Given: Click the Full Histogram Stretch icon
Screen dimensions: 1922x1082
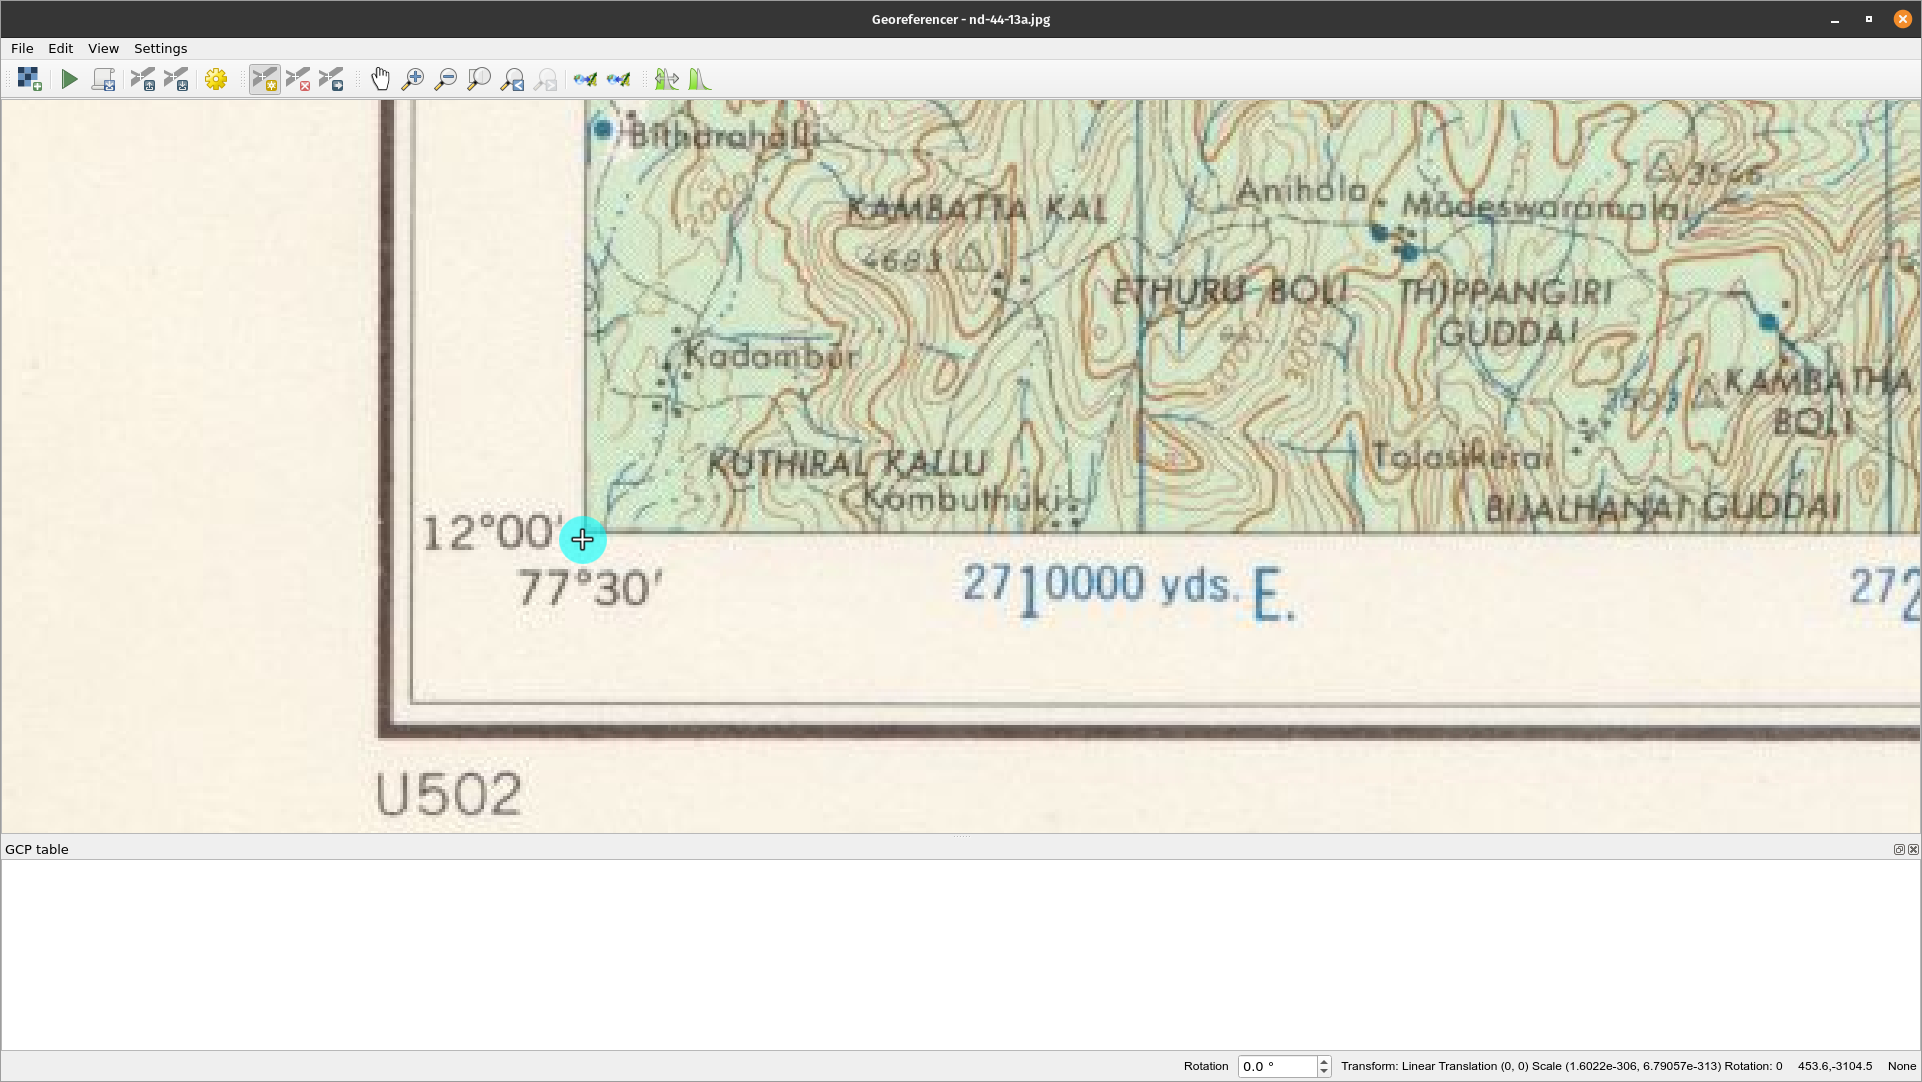Looking at the screenshot, I should coord(667,79).
